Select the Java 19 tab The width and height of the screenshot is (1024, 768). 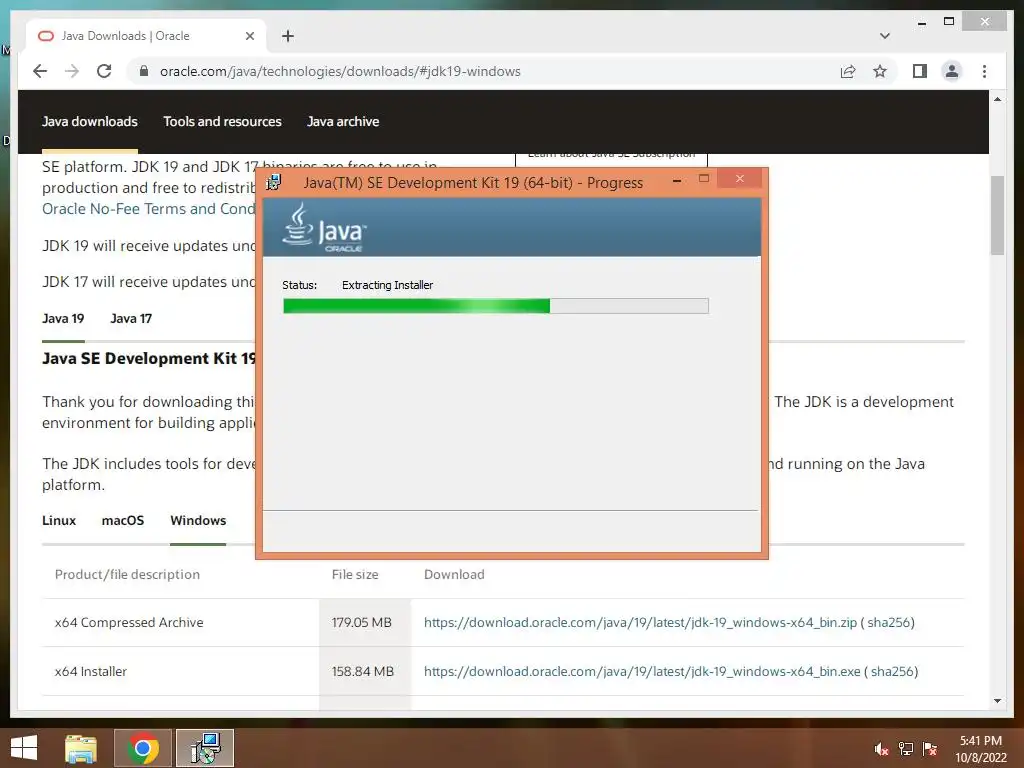coord(63,319)
